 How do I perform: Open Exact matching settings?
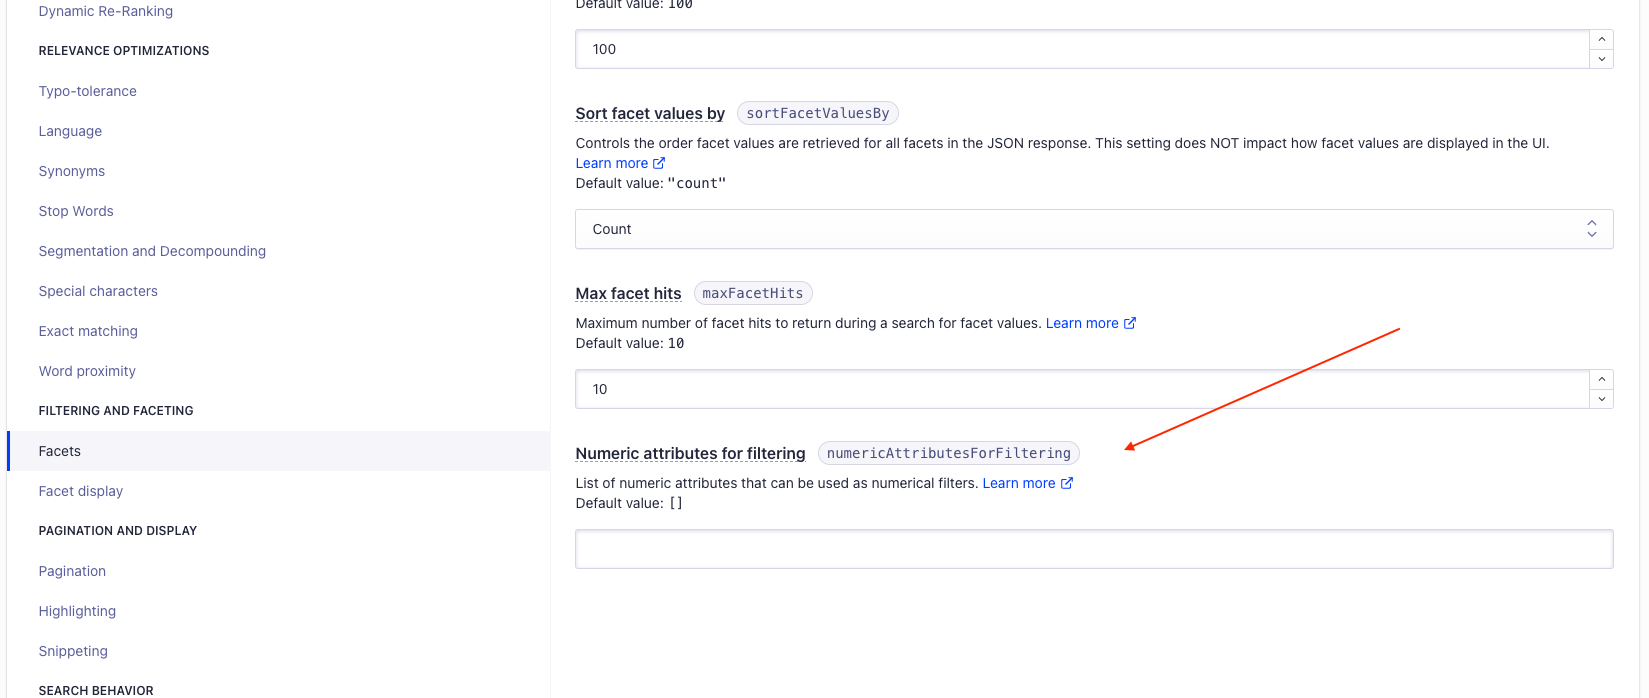point(88,331)
